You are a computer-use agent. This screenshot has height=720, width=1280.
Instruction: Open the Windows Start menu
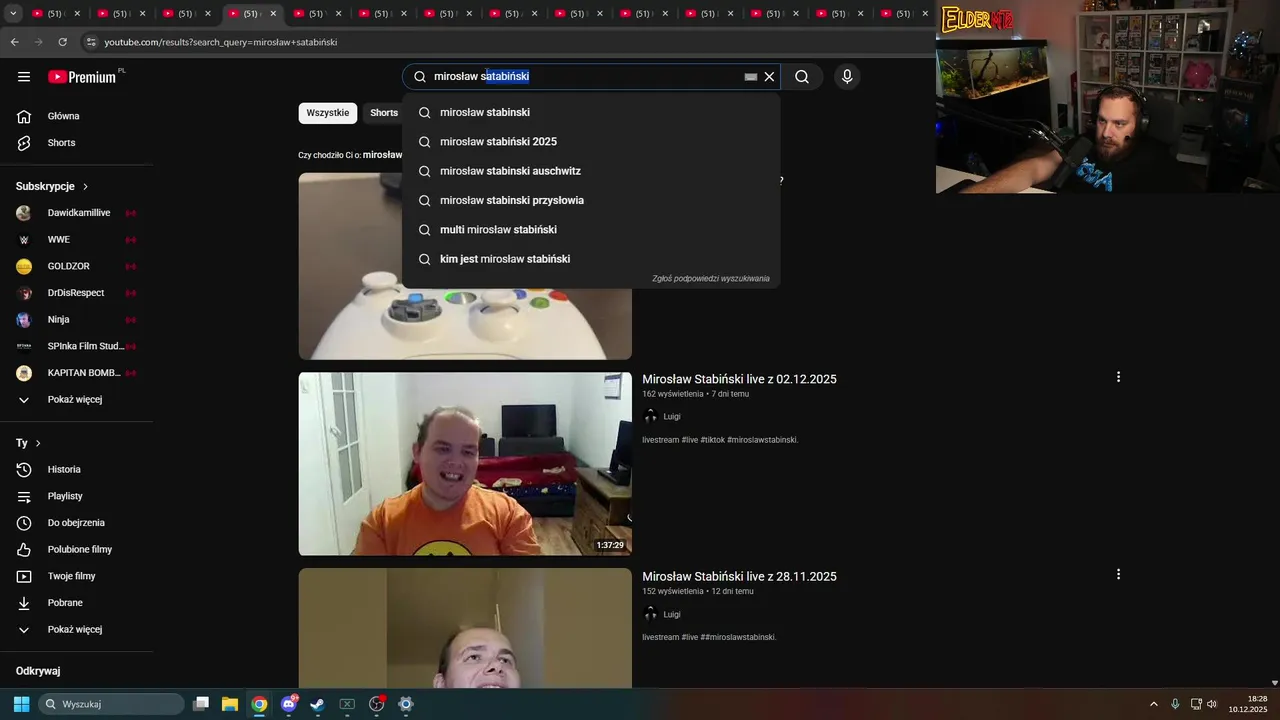click(x=21, y=704)
